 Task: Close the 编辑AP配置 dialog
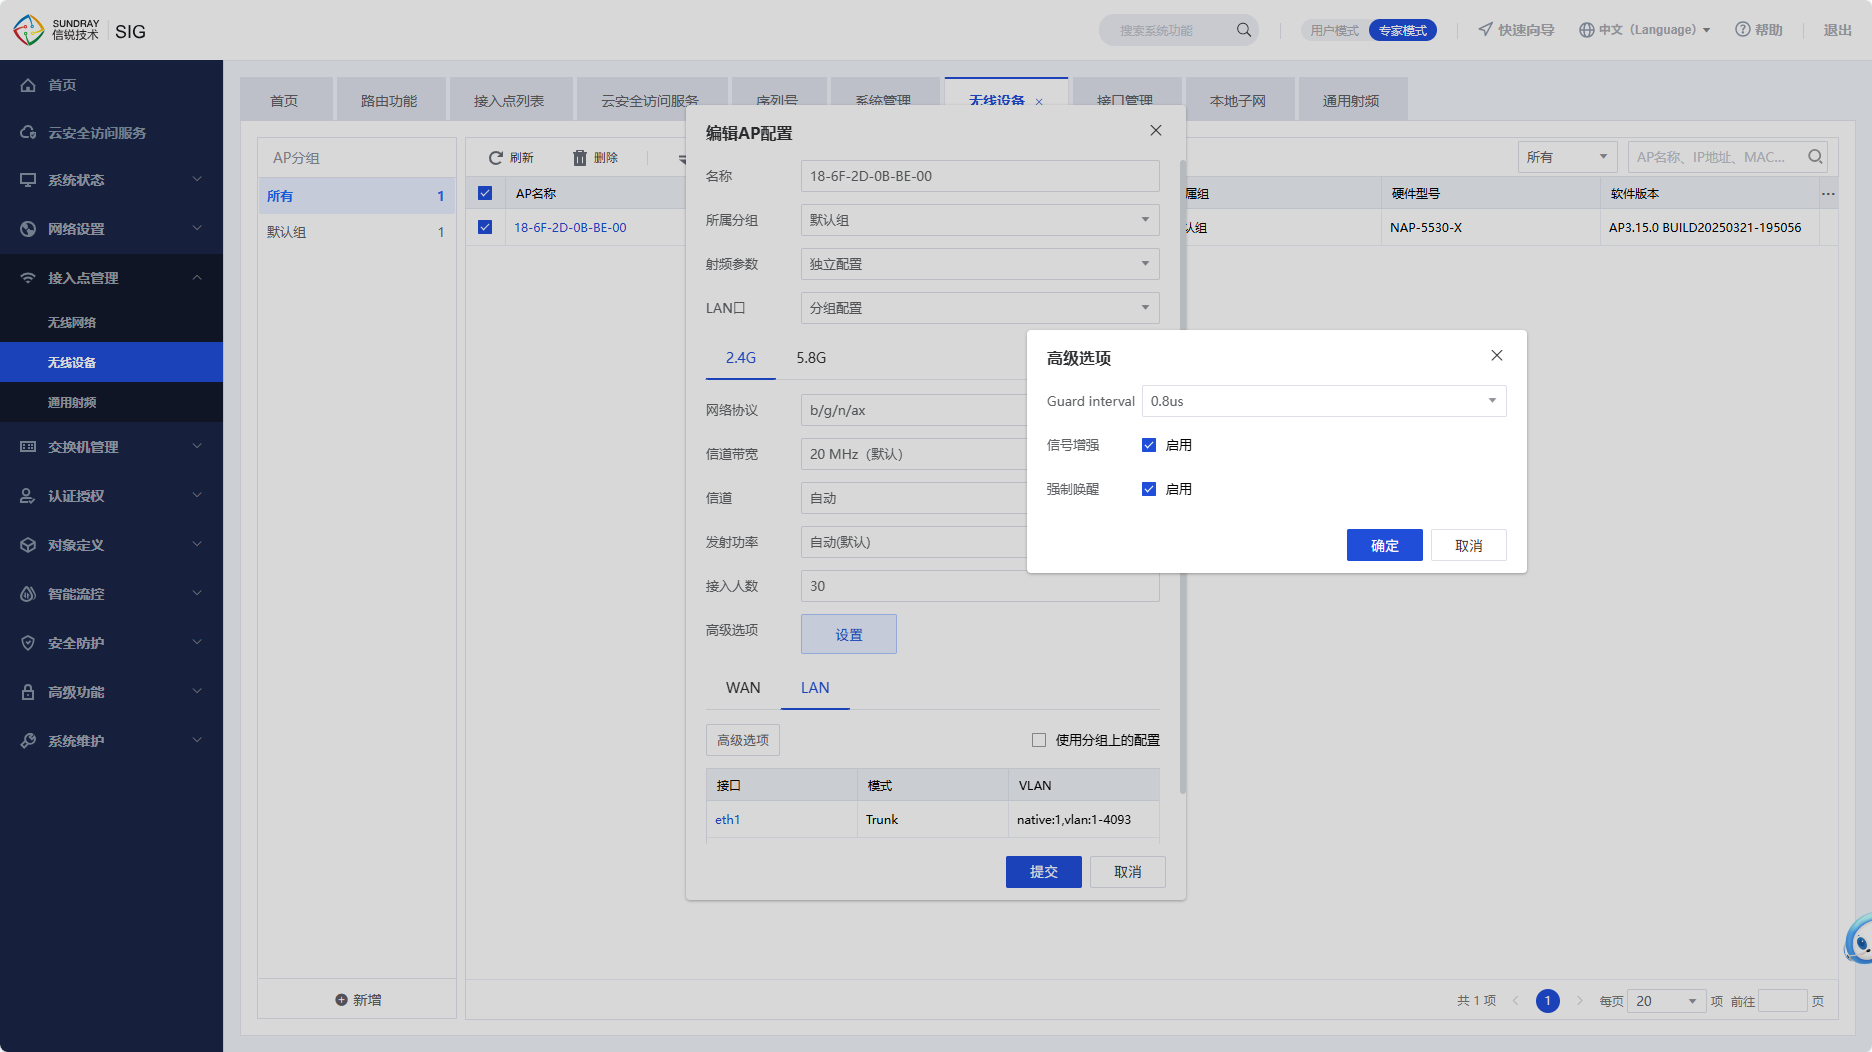point(1156,131)
